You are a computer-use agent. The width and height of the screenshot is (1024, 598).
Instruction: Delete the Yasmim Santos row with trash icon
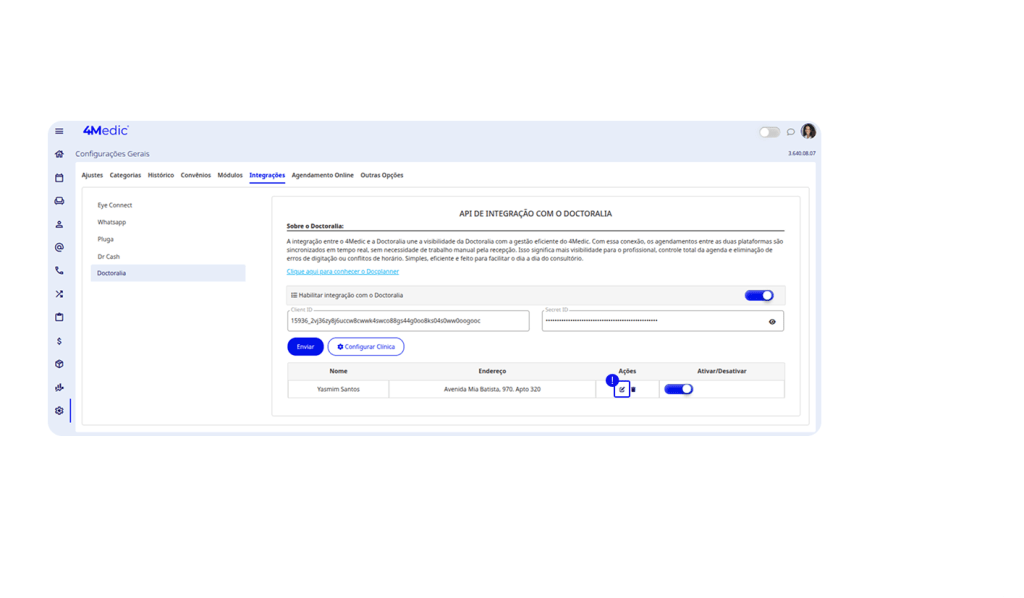click(x=633, y=390)
